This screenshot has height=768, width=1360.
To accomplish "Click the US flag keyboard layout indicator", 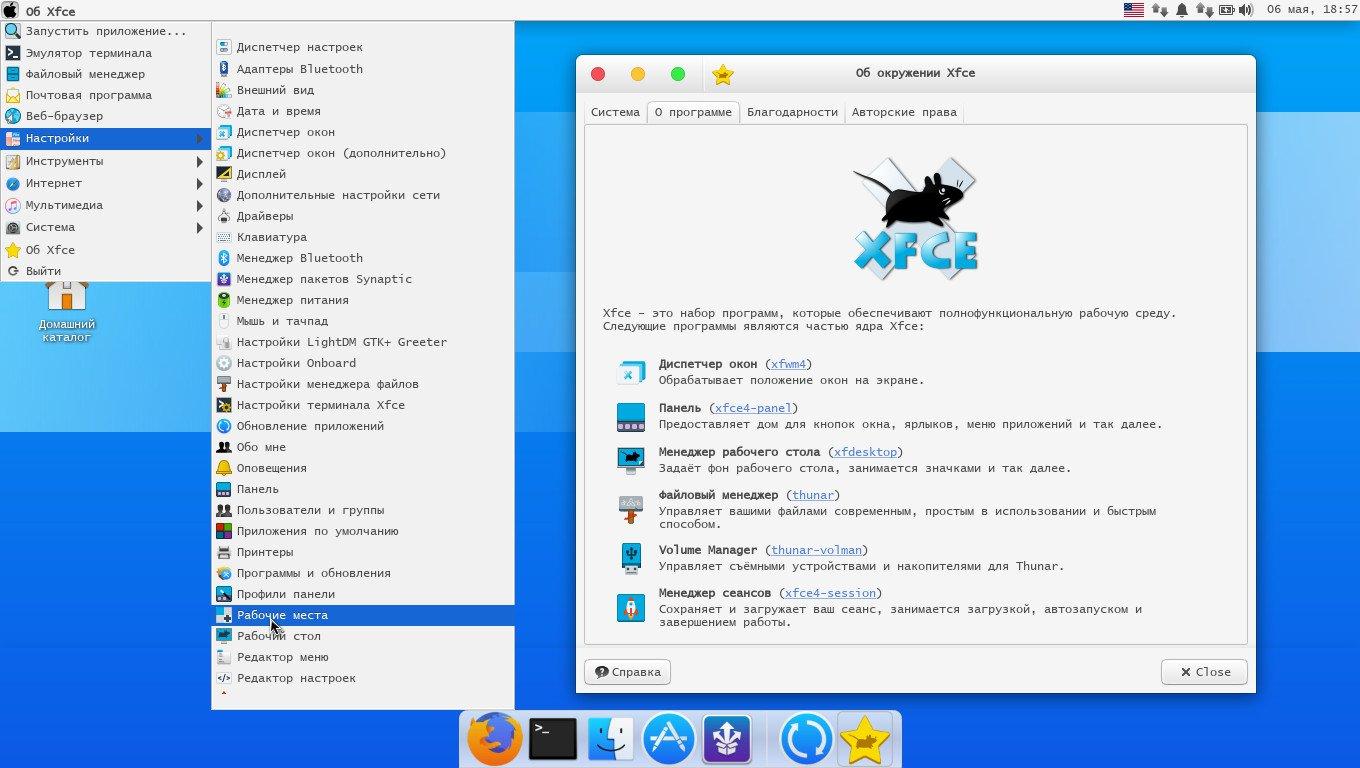I will point(1133,10).
